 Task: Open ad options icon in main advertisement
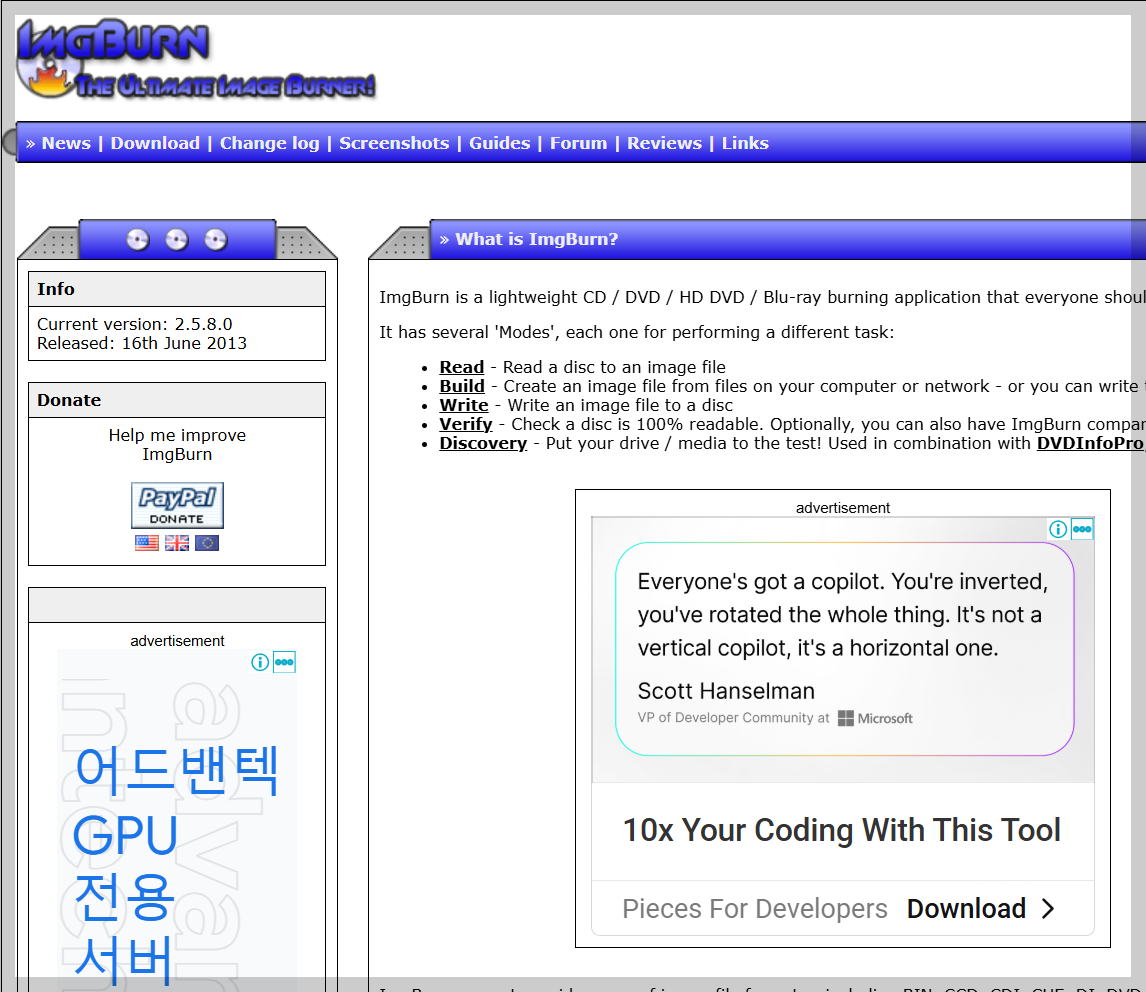point(1082,529)
